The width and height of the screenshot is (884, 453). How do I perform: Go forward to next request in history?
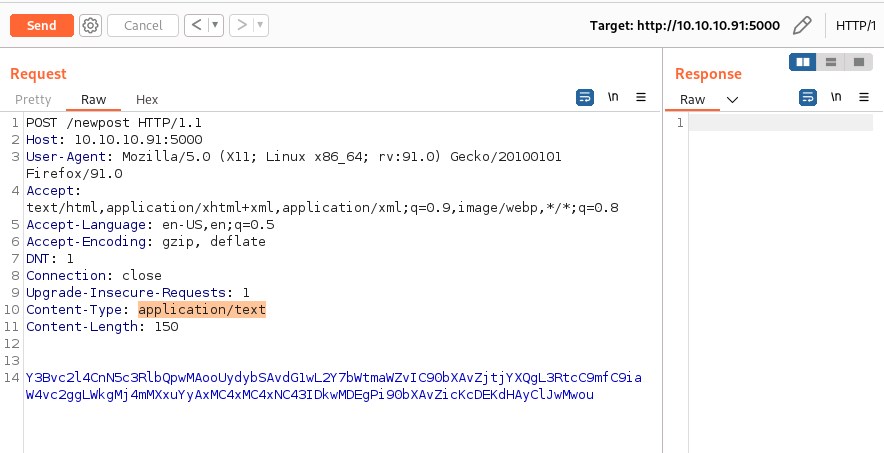tap(240, 25)
